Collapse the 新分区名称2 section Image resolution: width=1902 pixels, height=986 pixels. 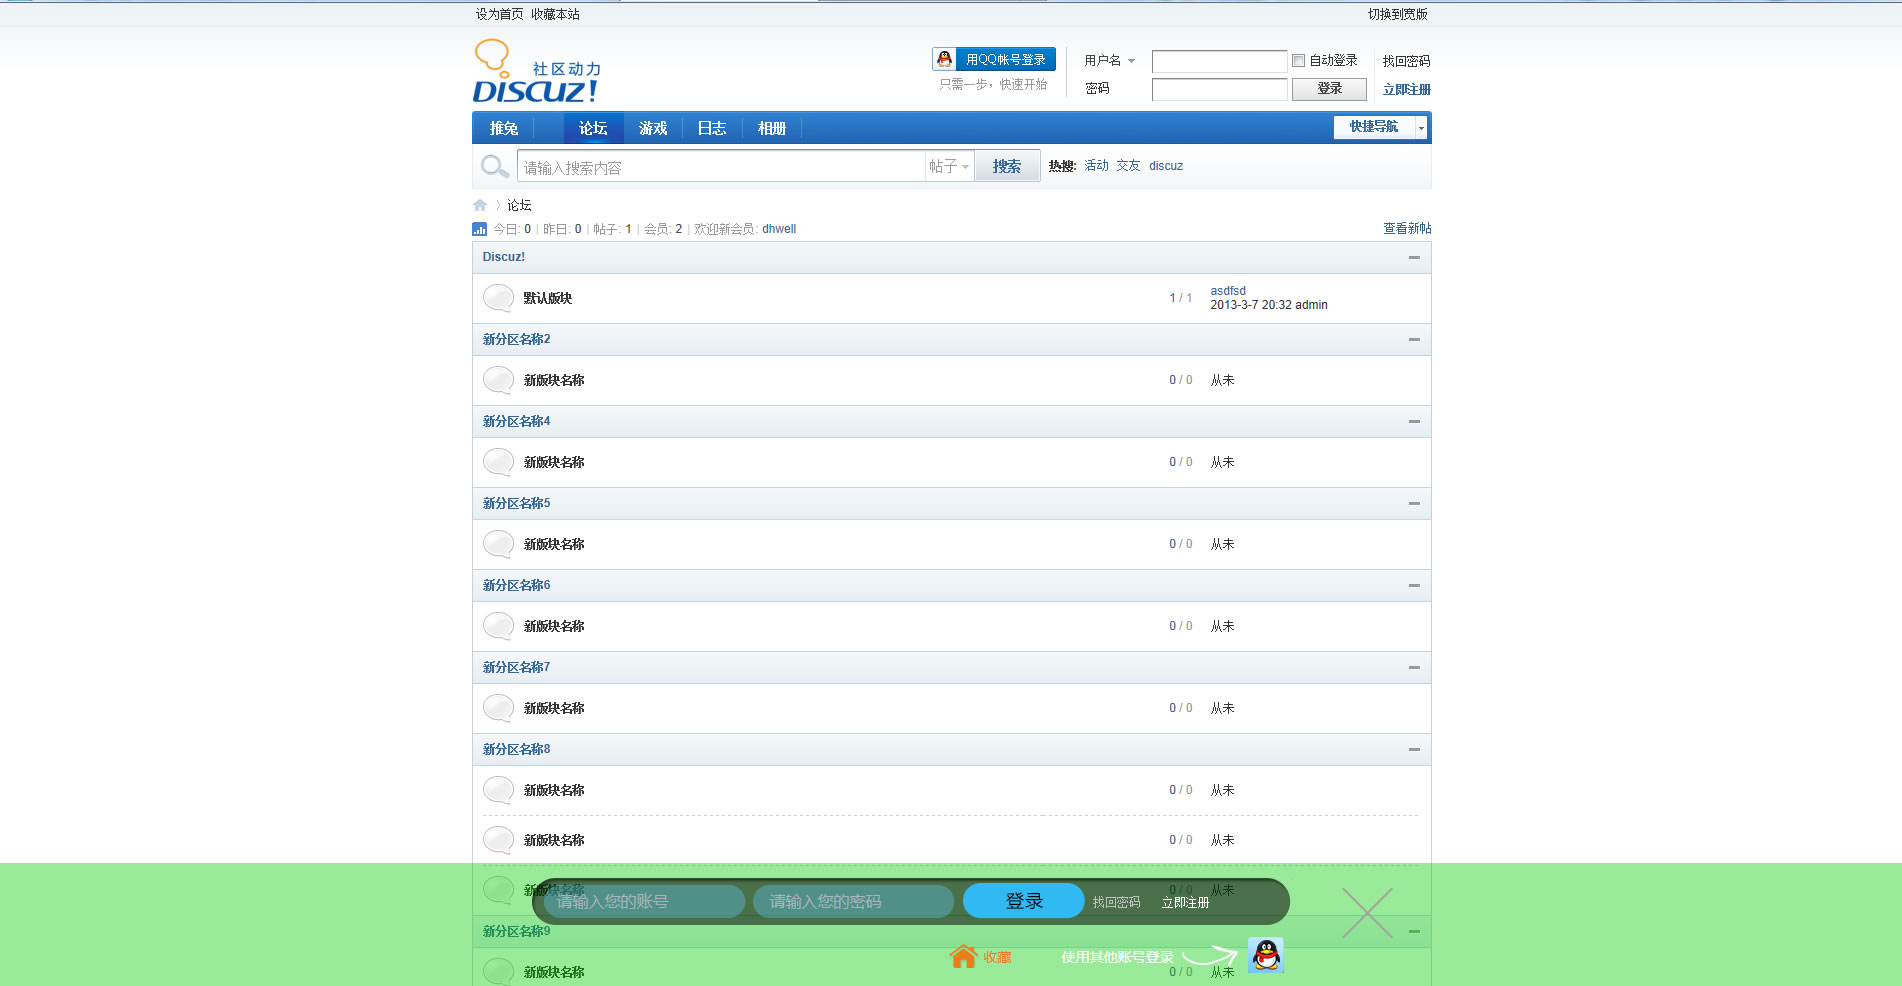click(1414, 339)
